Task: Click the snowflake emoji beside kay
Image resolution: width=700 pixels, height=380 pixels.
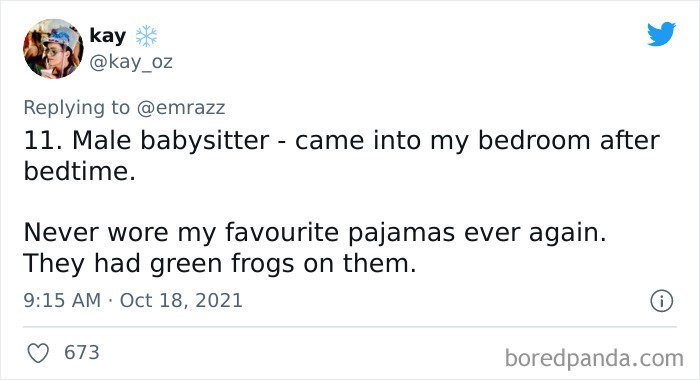Action: pyautogui.click(x=146, y=36)
